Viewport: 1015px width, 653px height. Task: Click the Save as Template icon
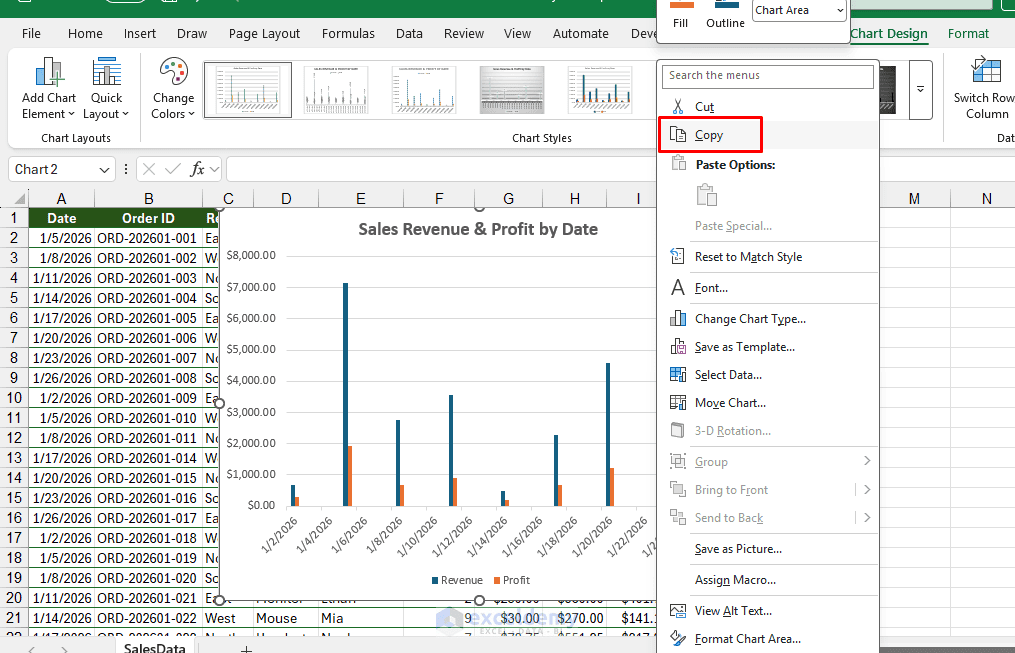coord(678,347)
